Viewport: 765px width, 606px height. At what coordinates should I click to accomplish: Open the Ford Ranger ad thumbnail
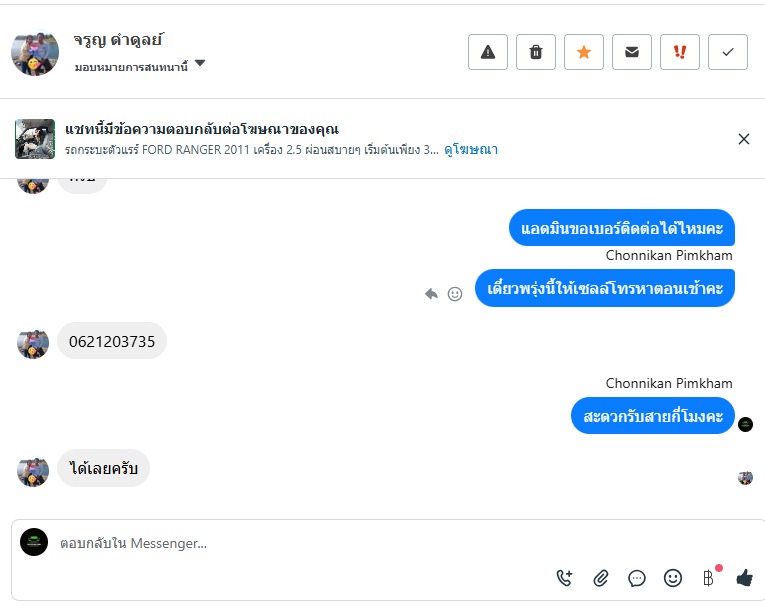click(35, 139)
